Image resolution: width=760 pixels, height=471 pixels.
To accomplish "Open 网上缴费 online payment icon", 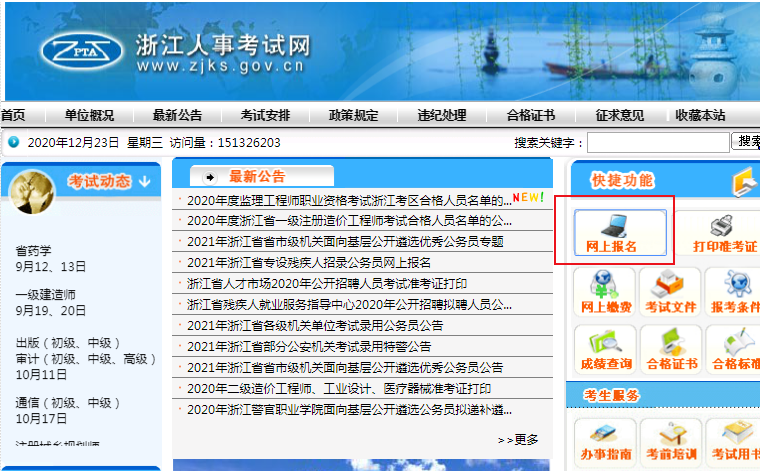I will [605, 293].
